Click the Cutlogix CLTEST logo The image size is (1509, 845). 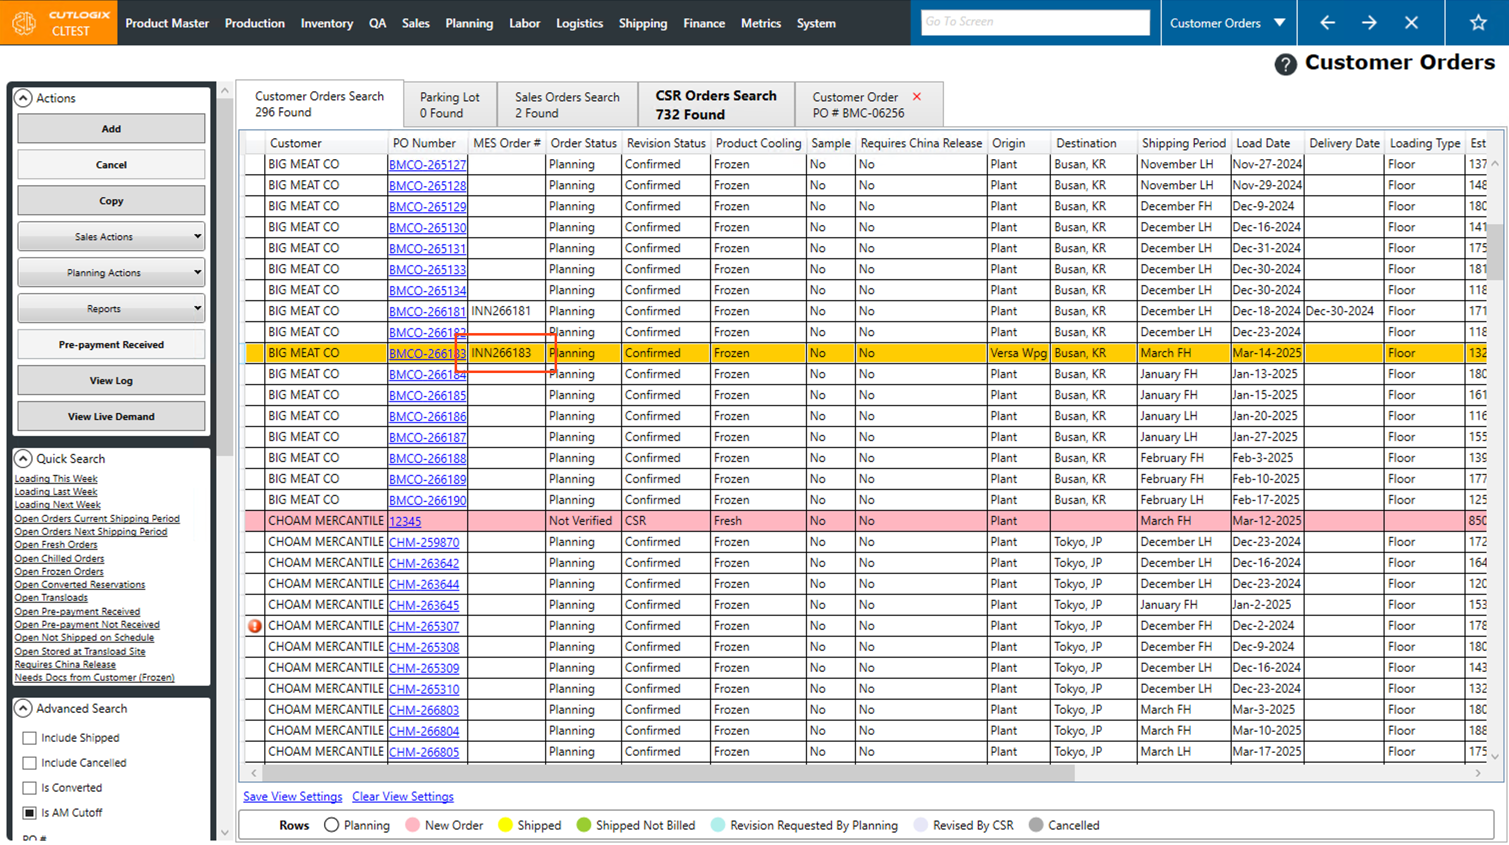pos(58,22)
